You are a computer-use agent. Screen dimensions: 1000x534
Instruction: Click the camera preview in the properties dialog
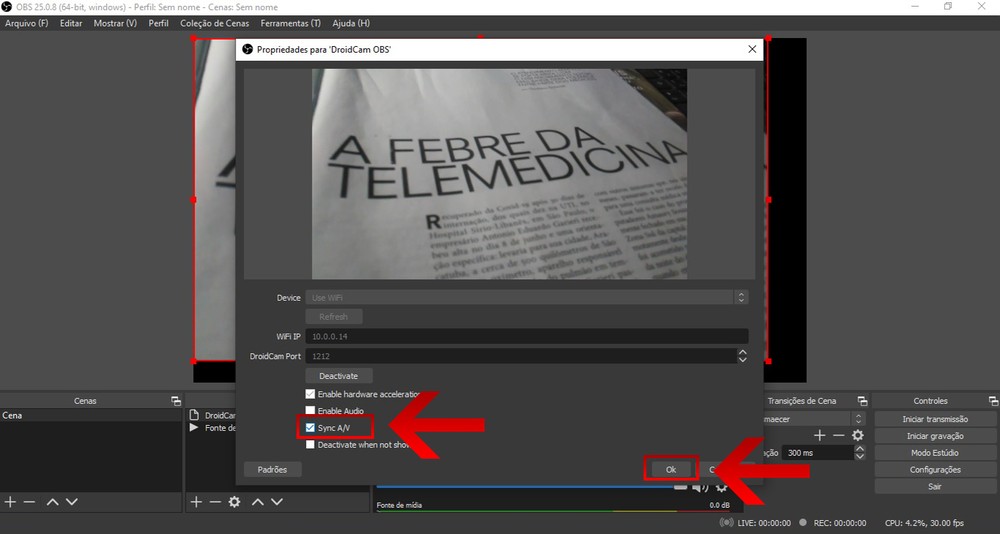coord(499,174)
